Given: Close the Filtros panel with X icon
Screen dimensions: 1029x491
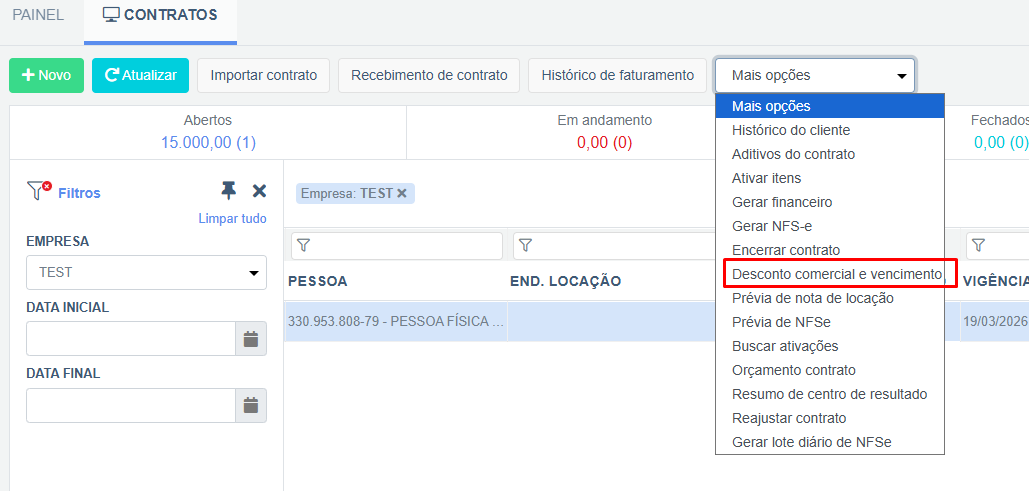Looking at the screenshot, I should click(259, 191).
